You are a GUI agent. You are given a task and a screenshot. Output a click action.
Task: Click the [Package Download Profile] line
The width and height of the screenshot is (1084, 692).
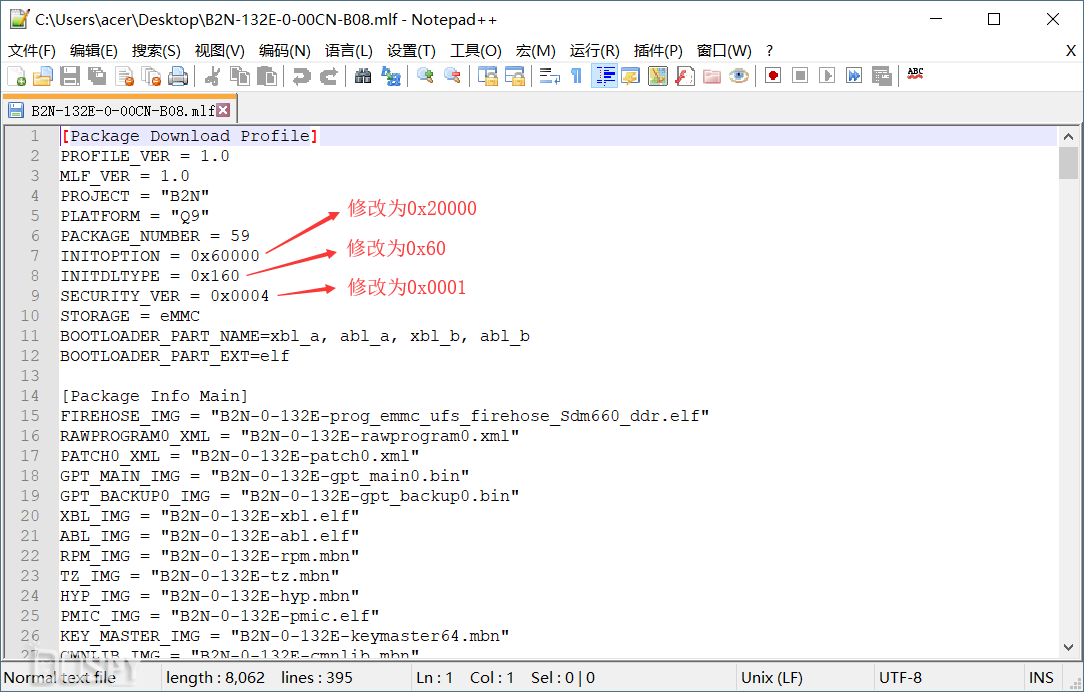(x=189, y=136)
